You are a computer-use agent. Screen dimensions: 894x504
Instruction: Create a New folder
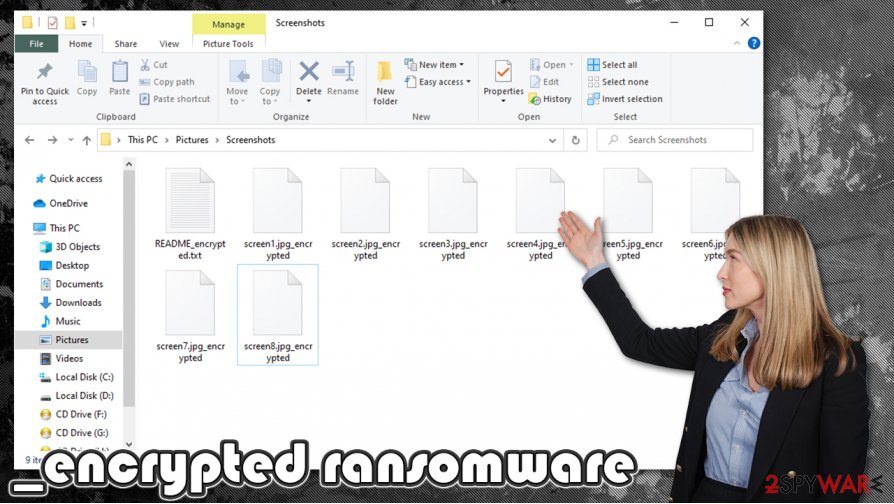pos(385,83)
